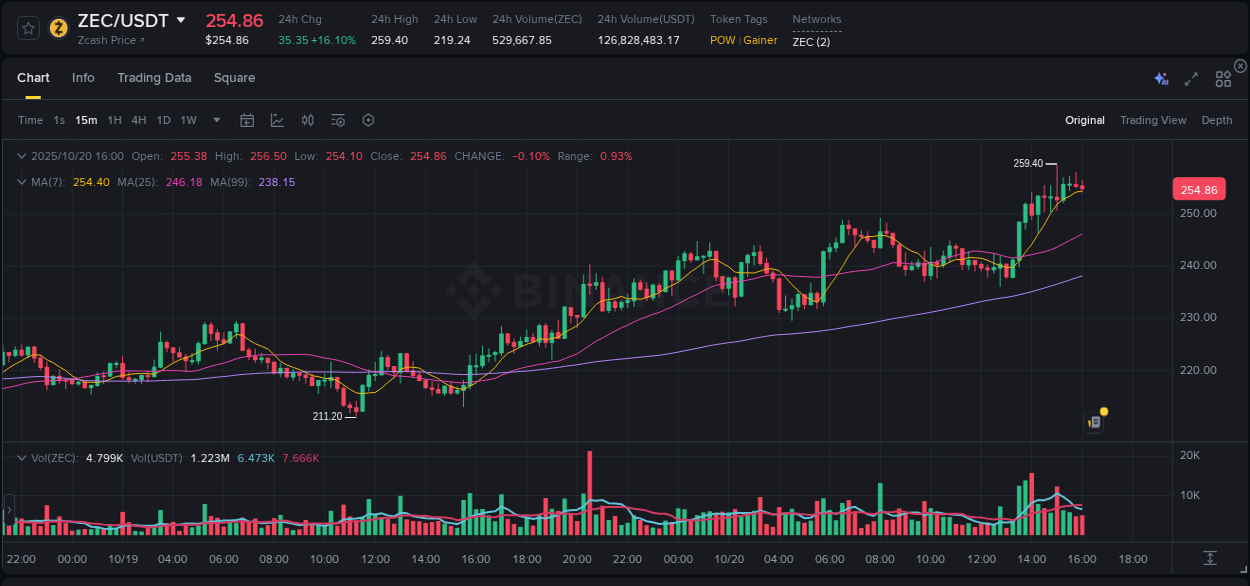Collapse the volume pane chevron

point(21,457)
